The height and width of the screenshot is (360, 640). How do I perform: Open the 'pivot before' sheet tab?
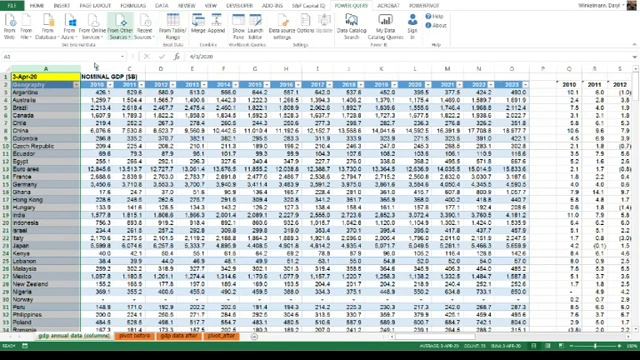point(135,336)
